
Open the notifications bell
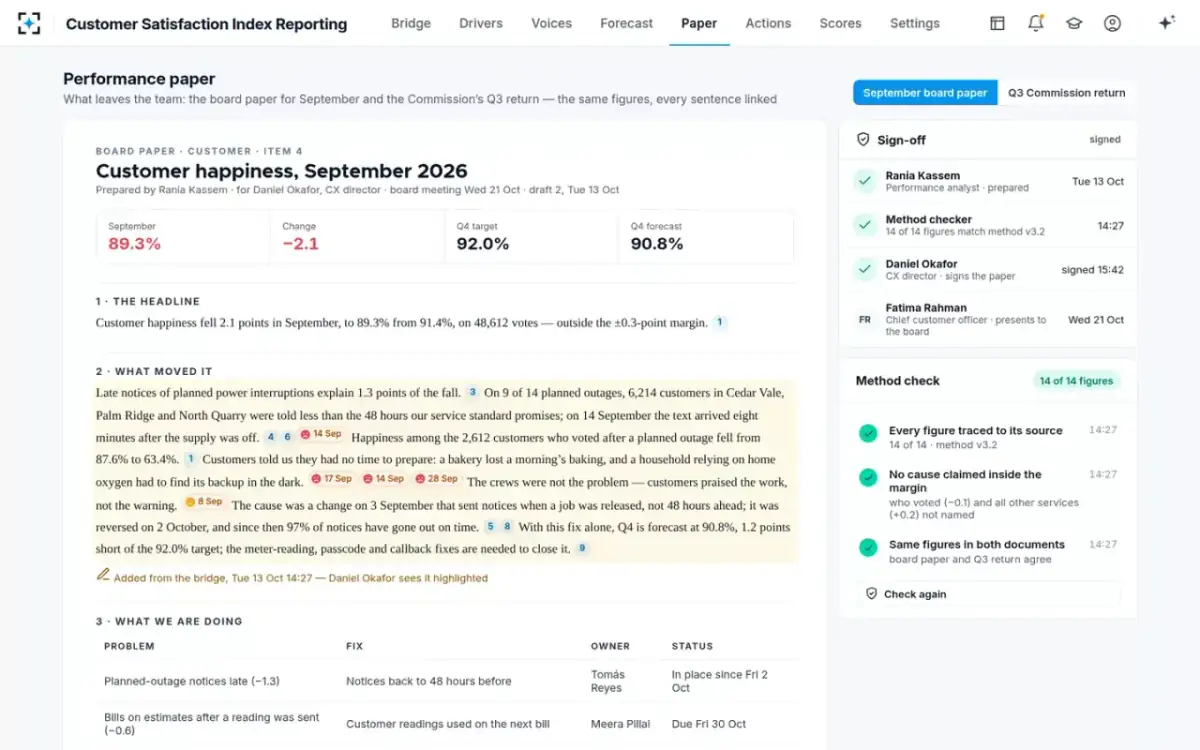[1036, 23]
